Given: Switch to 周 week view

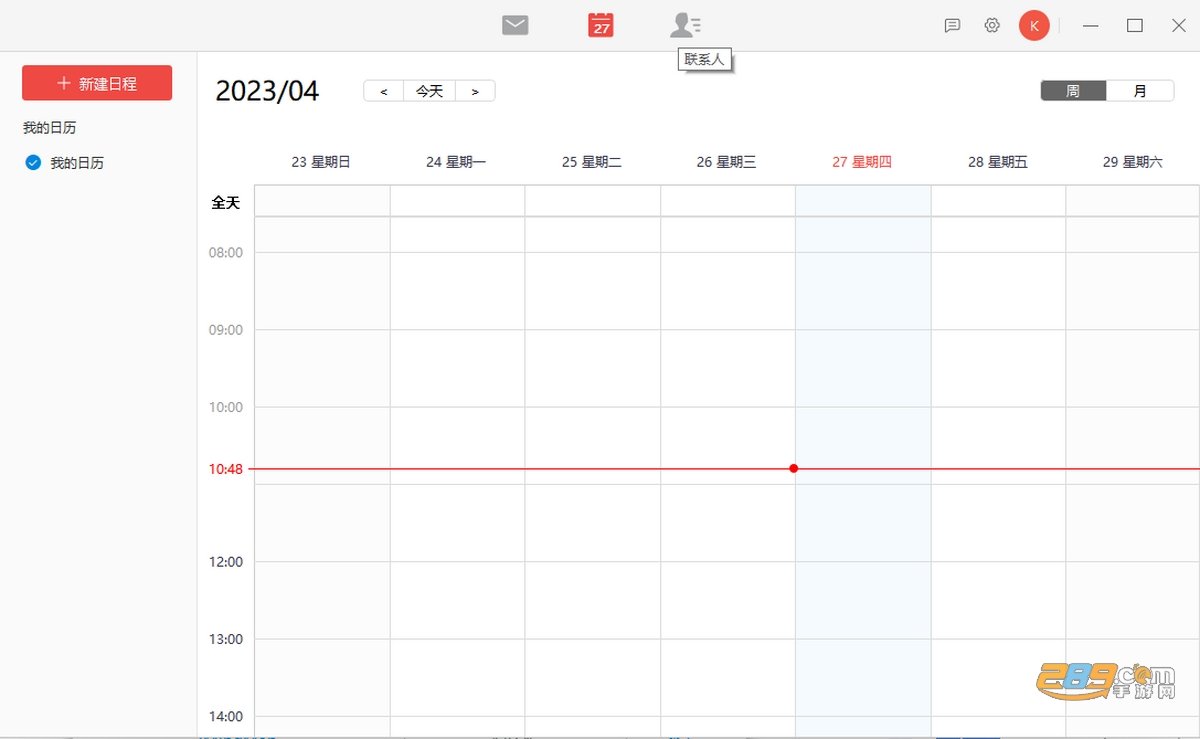Looking at the screenshot, I should pyautogui.click(x=1073, y=91).
